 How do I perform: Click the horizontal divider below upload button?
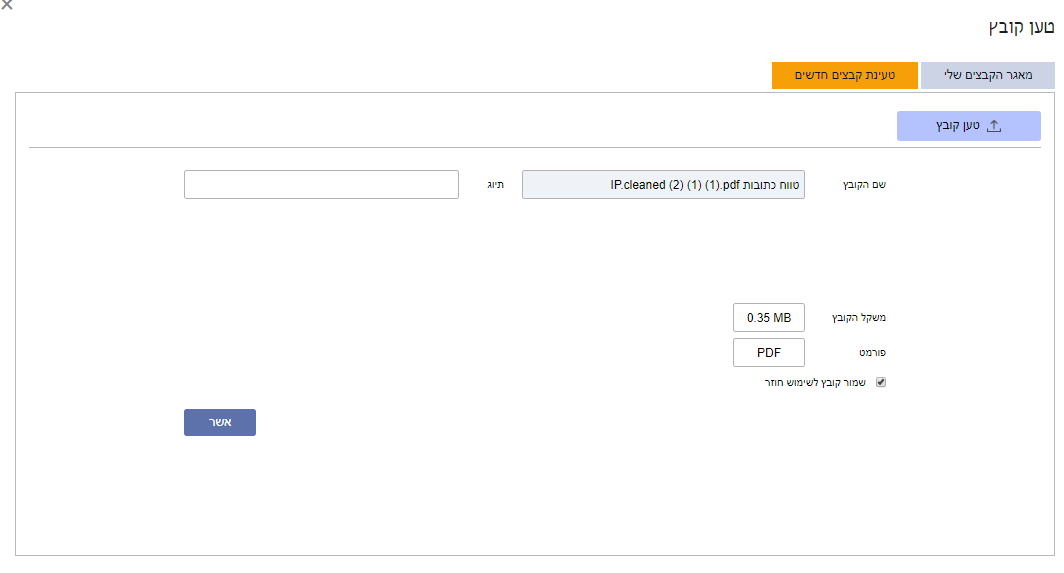(x=535, y=147)
